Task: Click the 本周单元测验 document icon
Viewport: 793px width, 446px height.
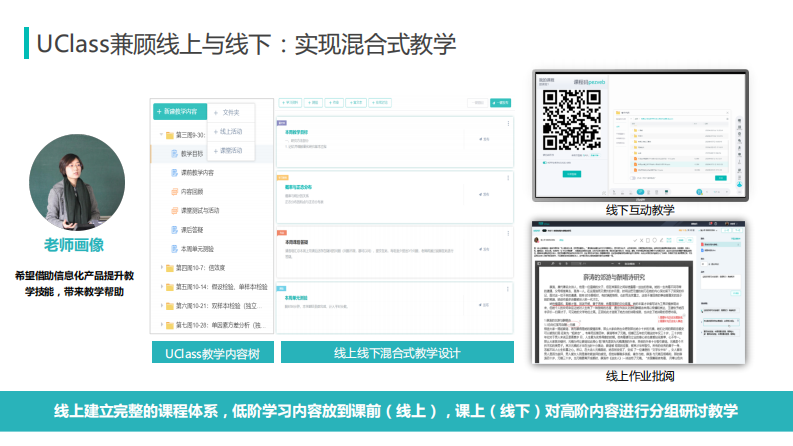Action: (x=174, y=249)
